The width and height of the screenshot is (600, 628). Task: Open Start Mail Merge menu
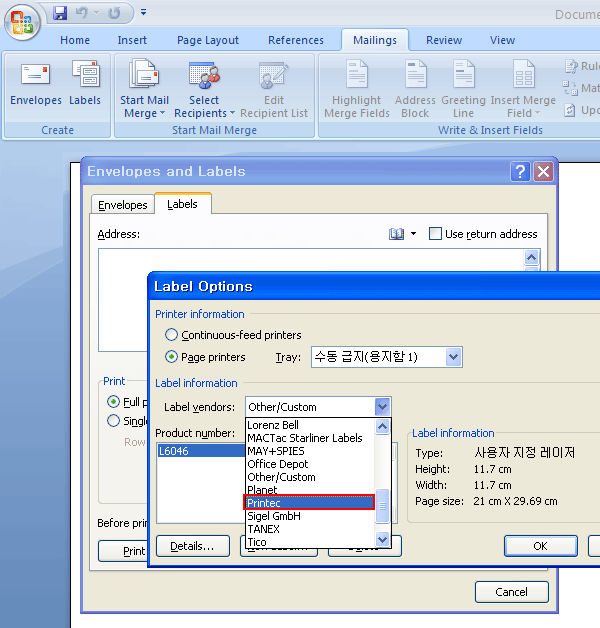(144, 89)
